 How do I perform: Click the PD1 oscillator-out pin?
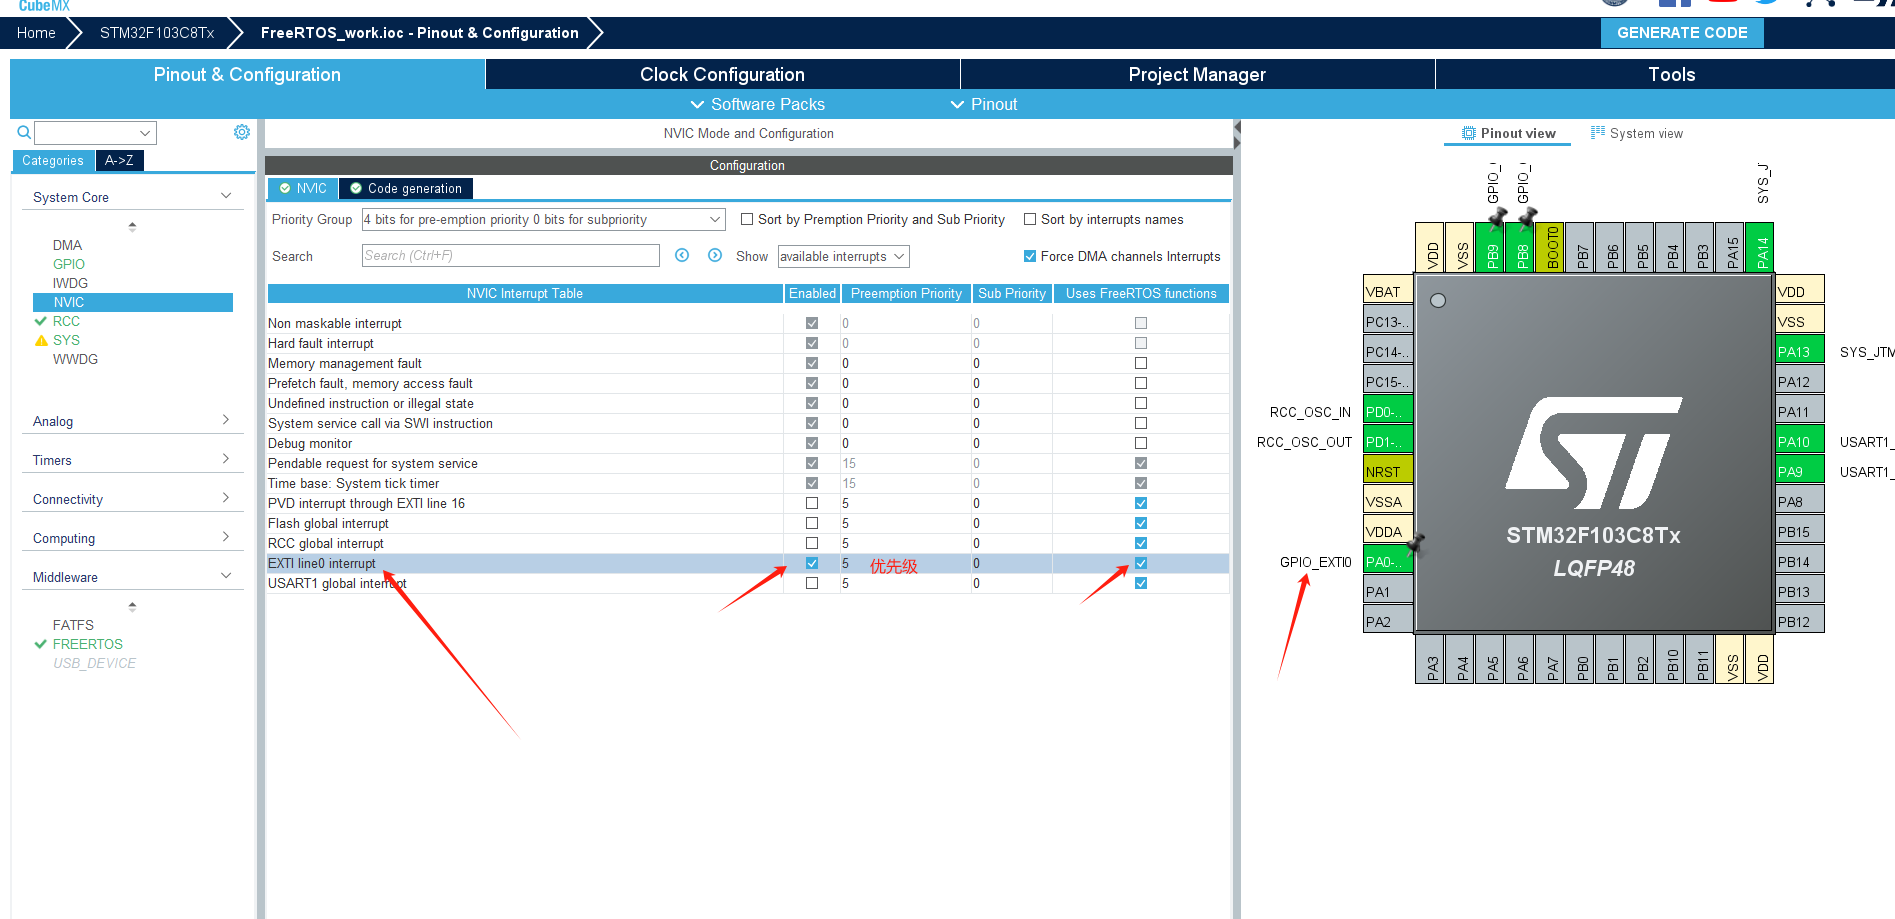point(1388,441)
